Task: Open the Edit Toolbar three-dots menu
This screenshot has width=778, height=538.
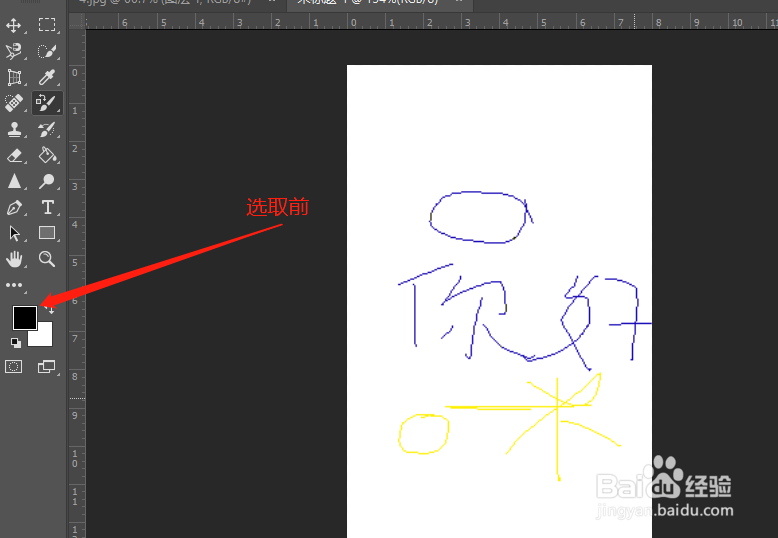Action: pos(14,285)
